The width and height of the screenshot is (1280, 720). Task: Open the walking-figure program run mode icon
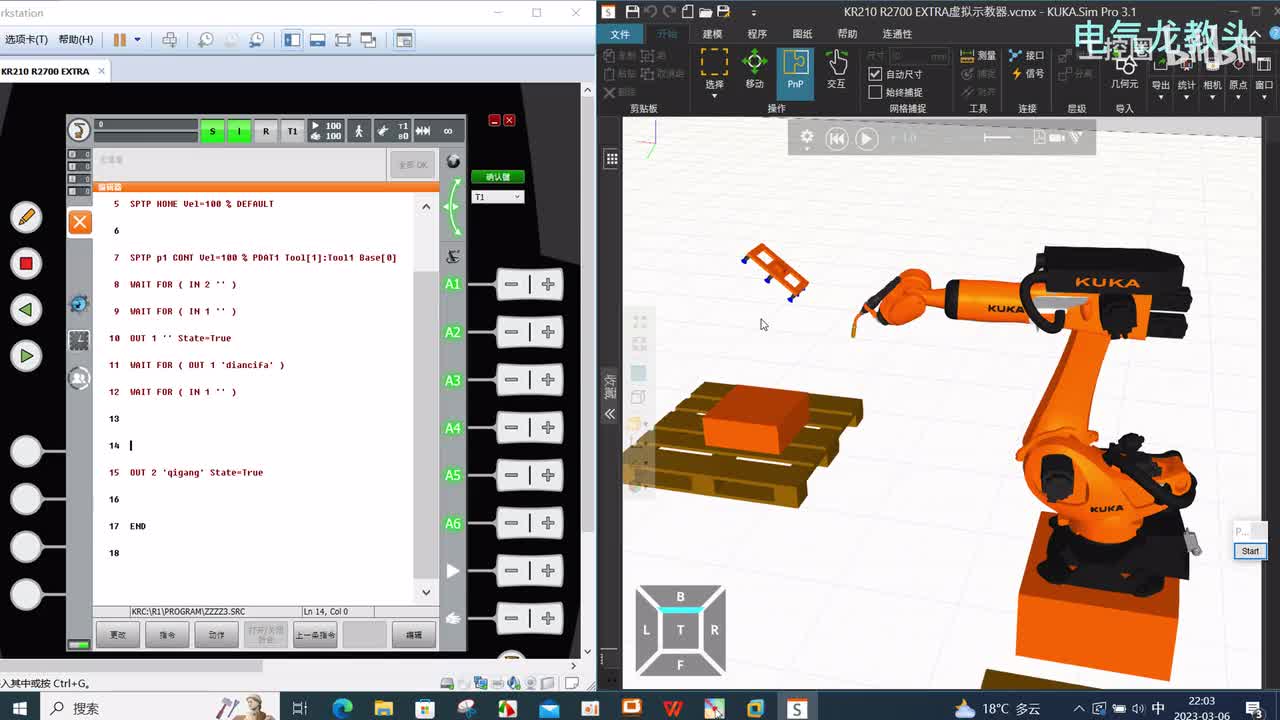point(358,131)
